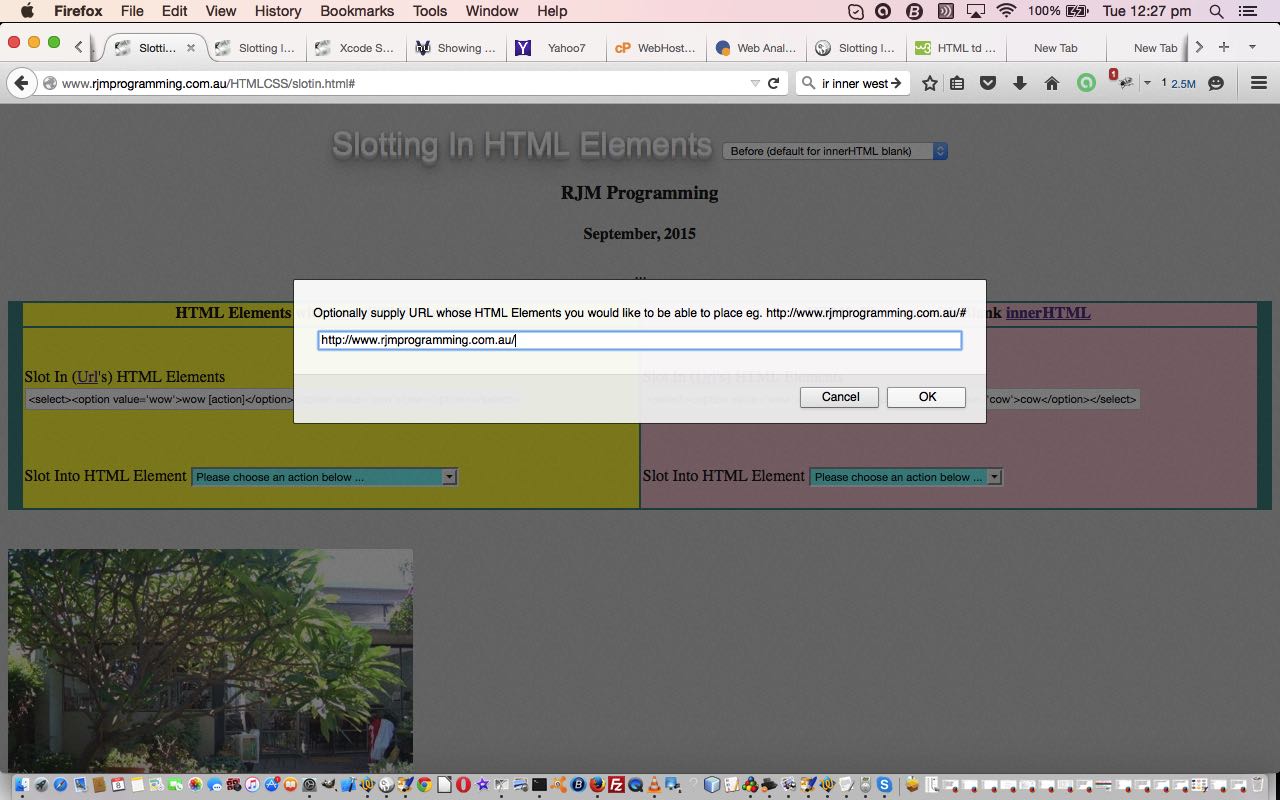The image size is (1280, 800).
Task: Open Finder from the Dock
Action: click(x=22, y=785)
